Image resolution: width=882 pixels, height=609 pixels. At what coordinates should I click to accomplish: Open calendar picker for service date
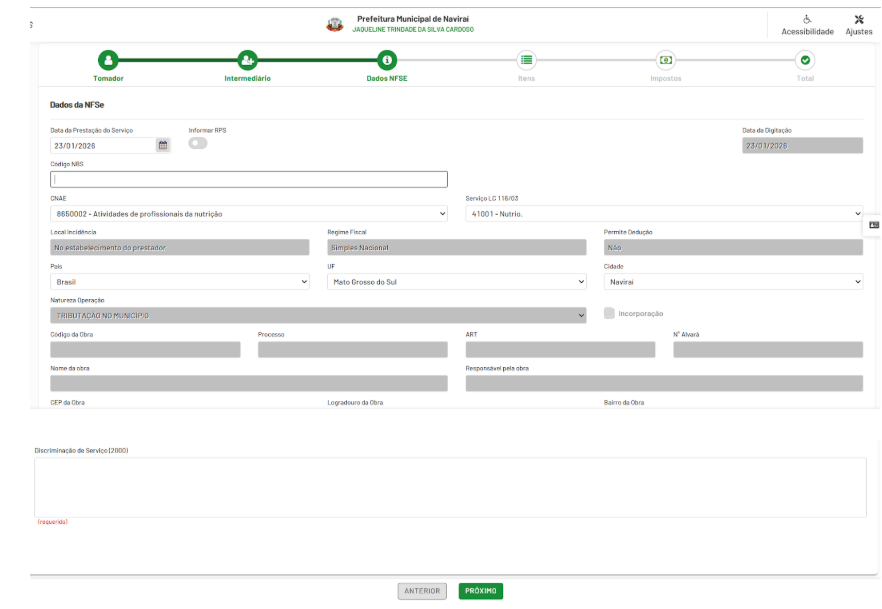click(x=163, y=145)
